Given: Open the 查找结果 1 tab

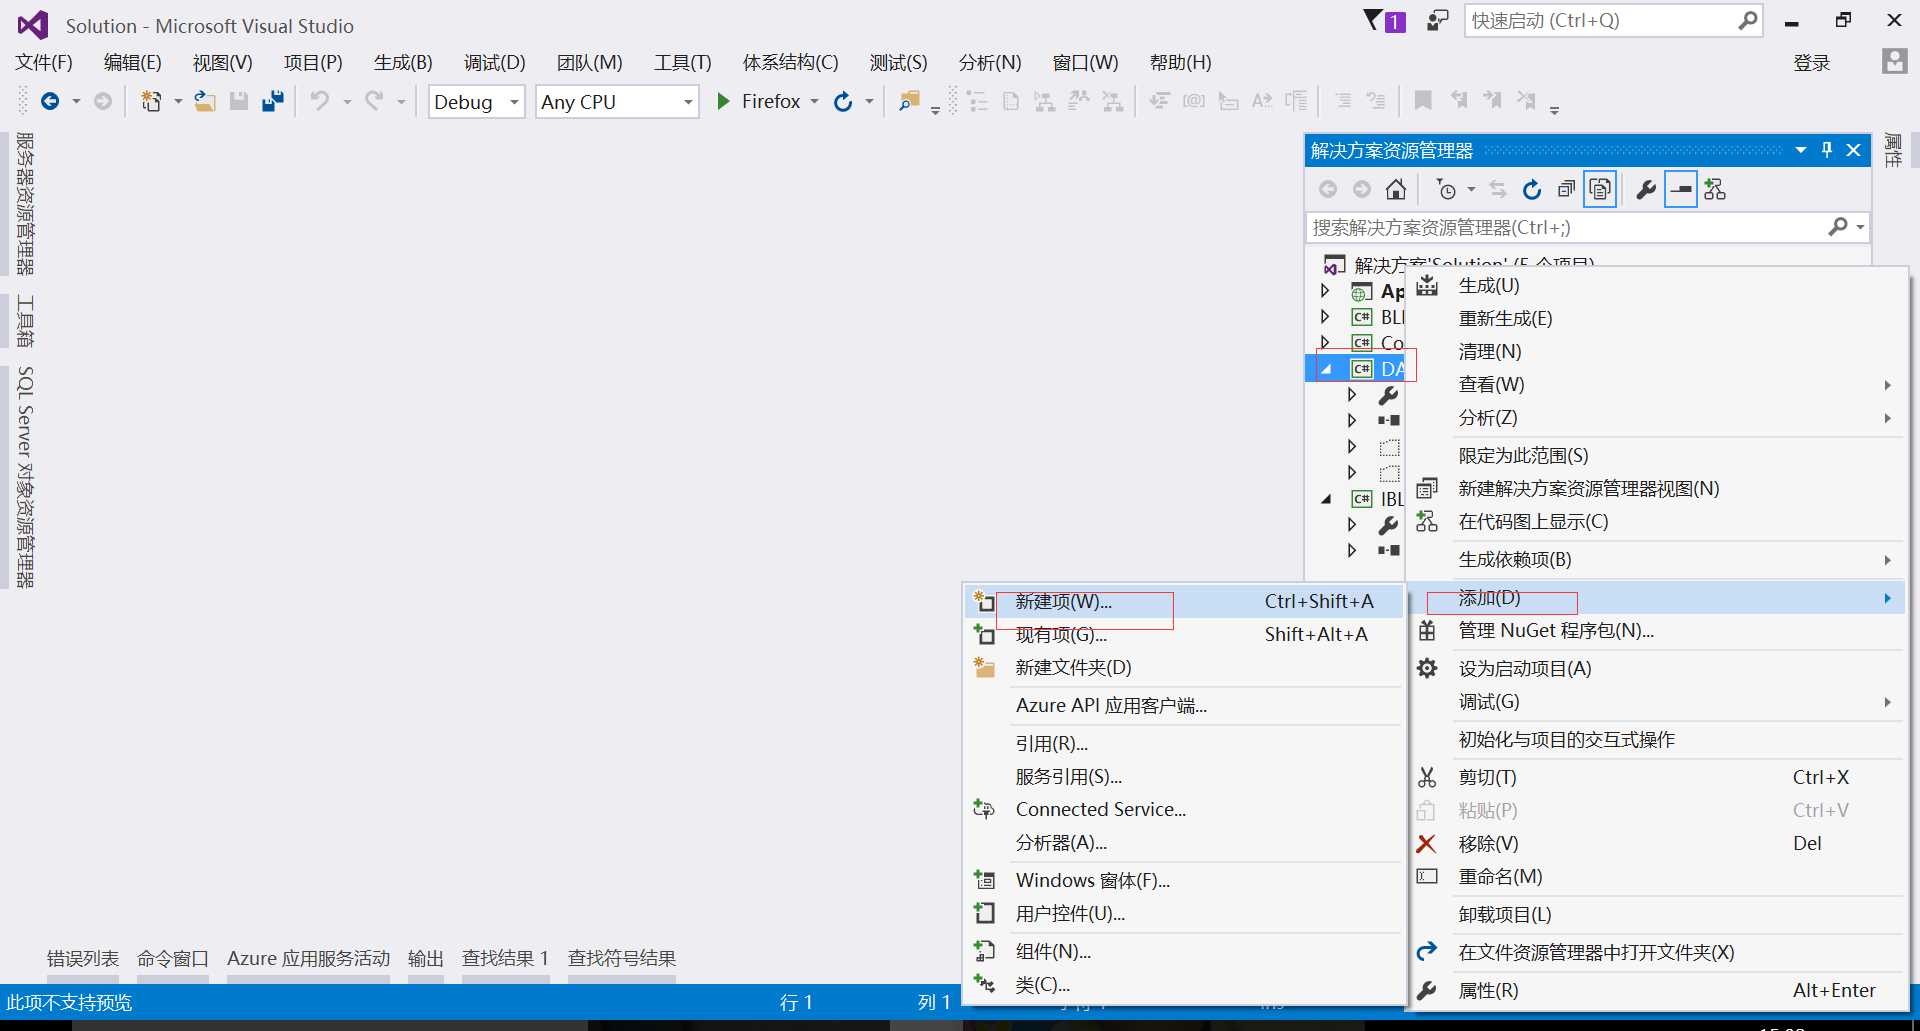Looking at the screenshot, I should [505, 958].
